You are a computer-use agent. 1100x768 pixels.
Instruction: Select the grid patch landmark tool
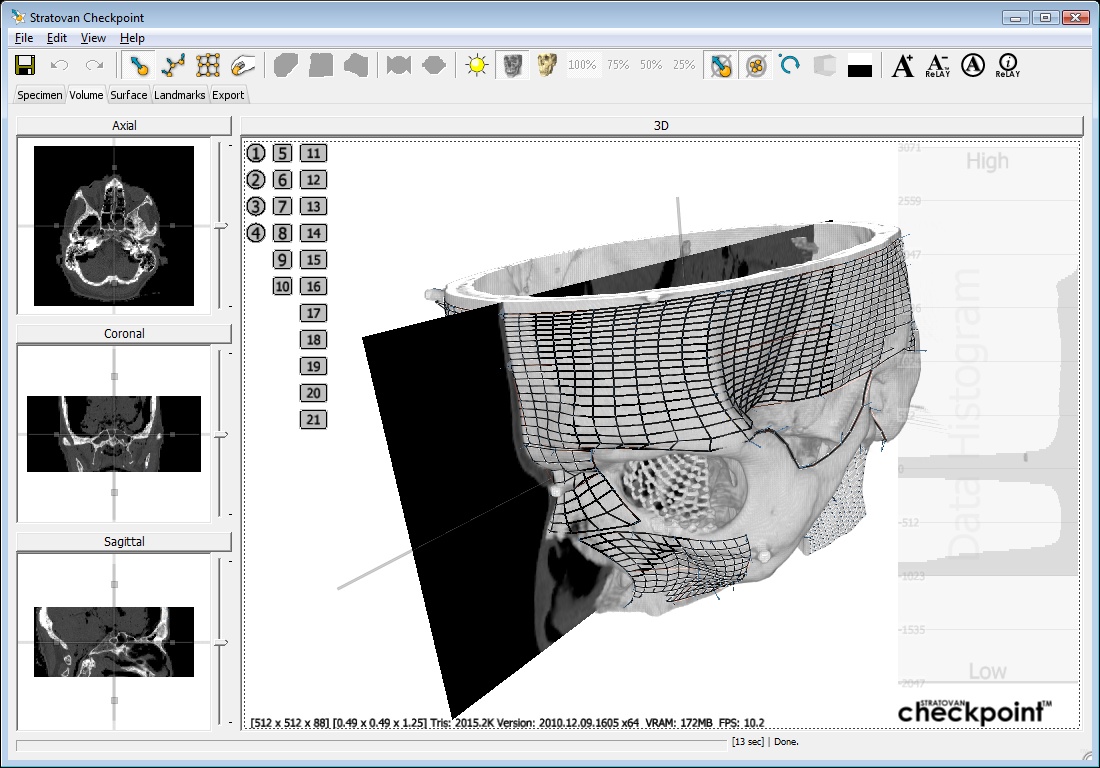click(x=208, y=66)
